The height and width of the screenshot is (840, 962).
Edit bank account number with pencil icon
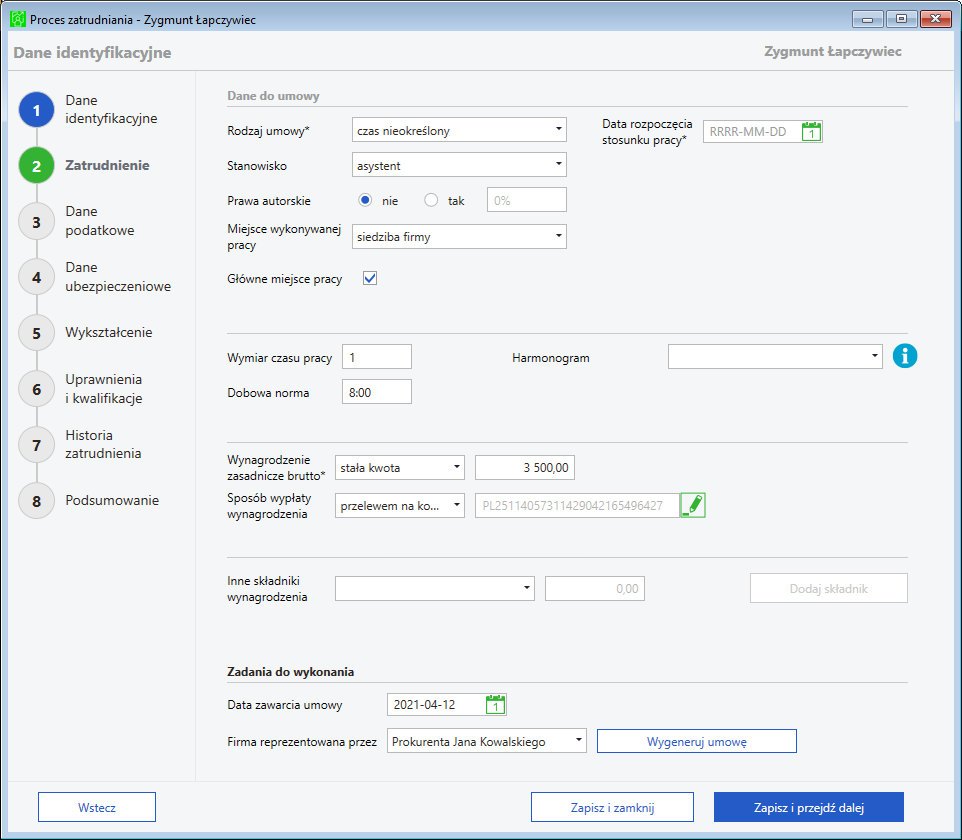(692, 506)
